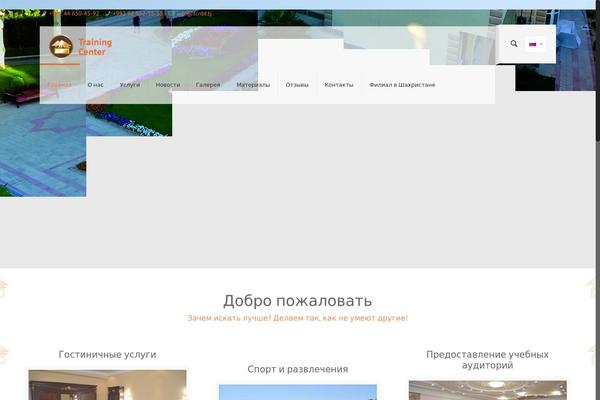The width and height of the screenshot is (600, 400).
Task: Open the search magnifier icon
Action: coord(514,44)
